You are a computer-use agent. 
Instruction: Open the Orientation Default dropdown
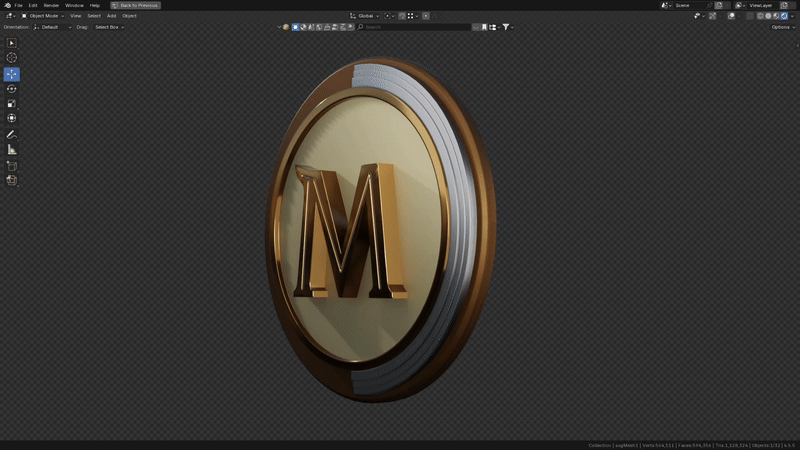click(x=52, y=27)
